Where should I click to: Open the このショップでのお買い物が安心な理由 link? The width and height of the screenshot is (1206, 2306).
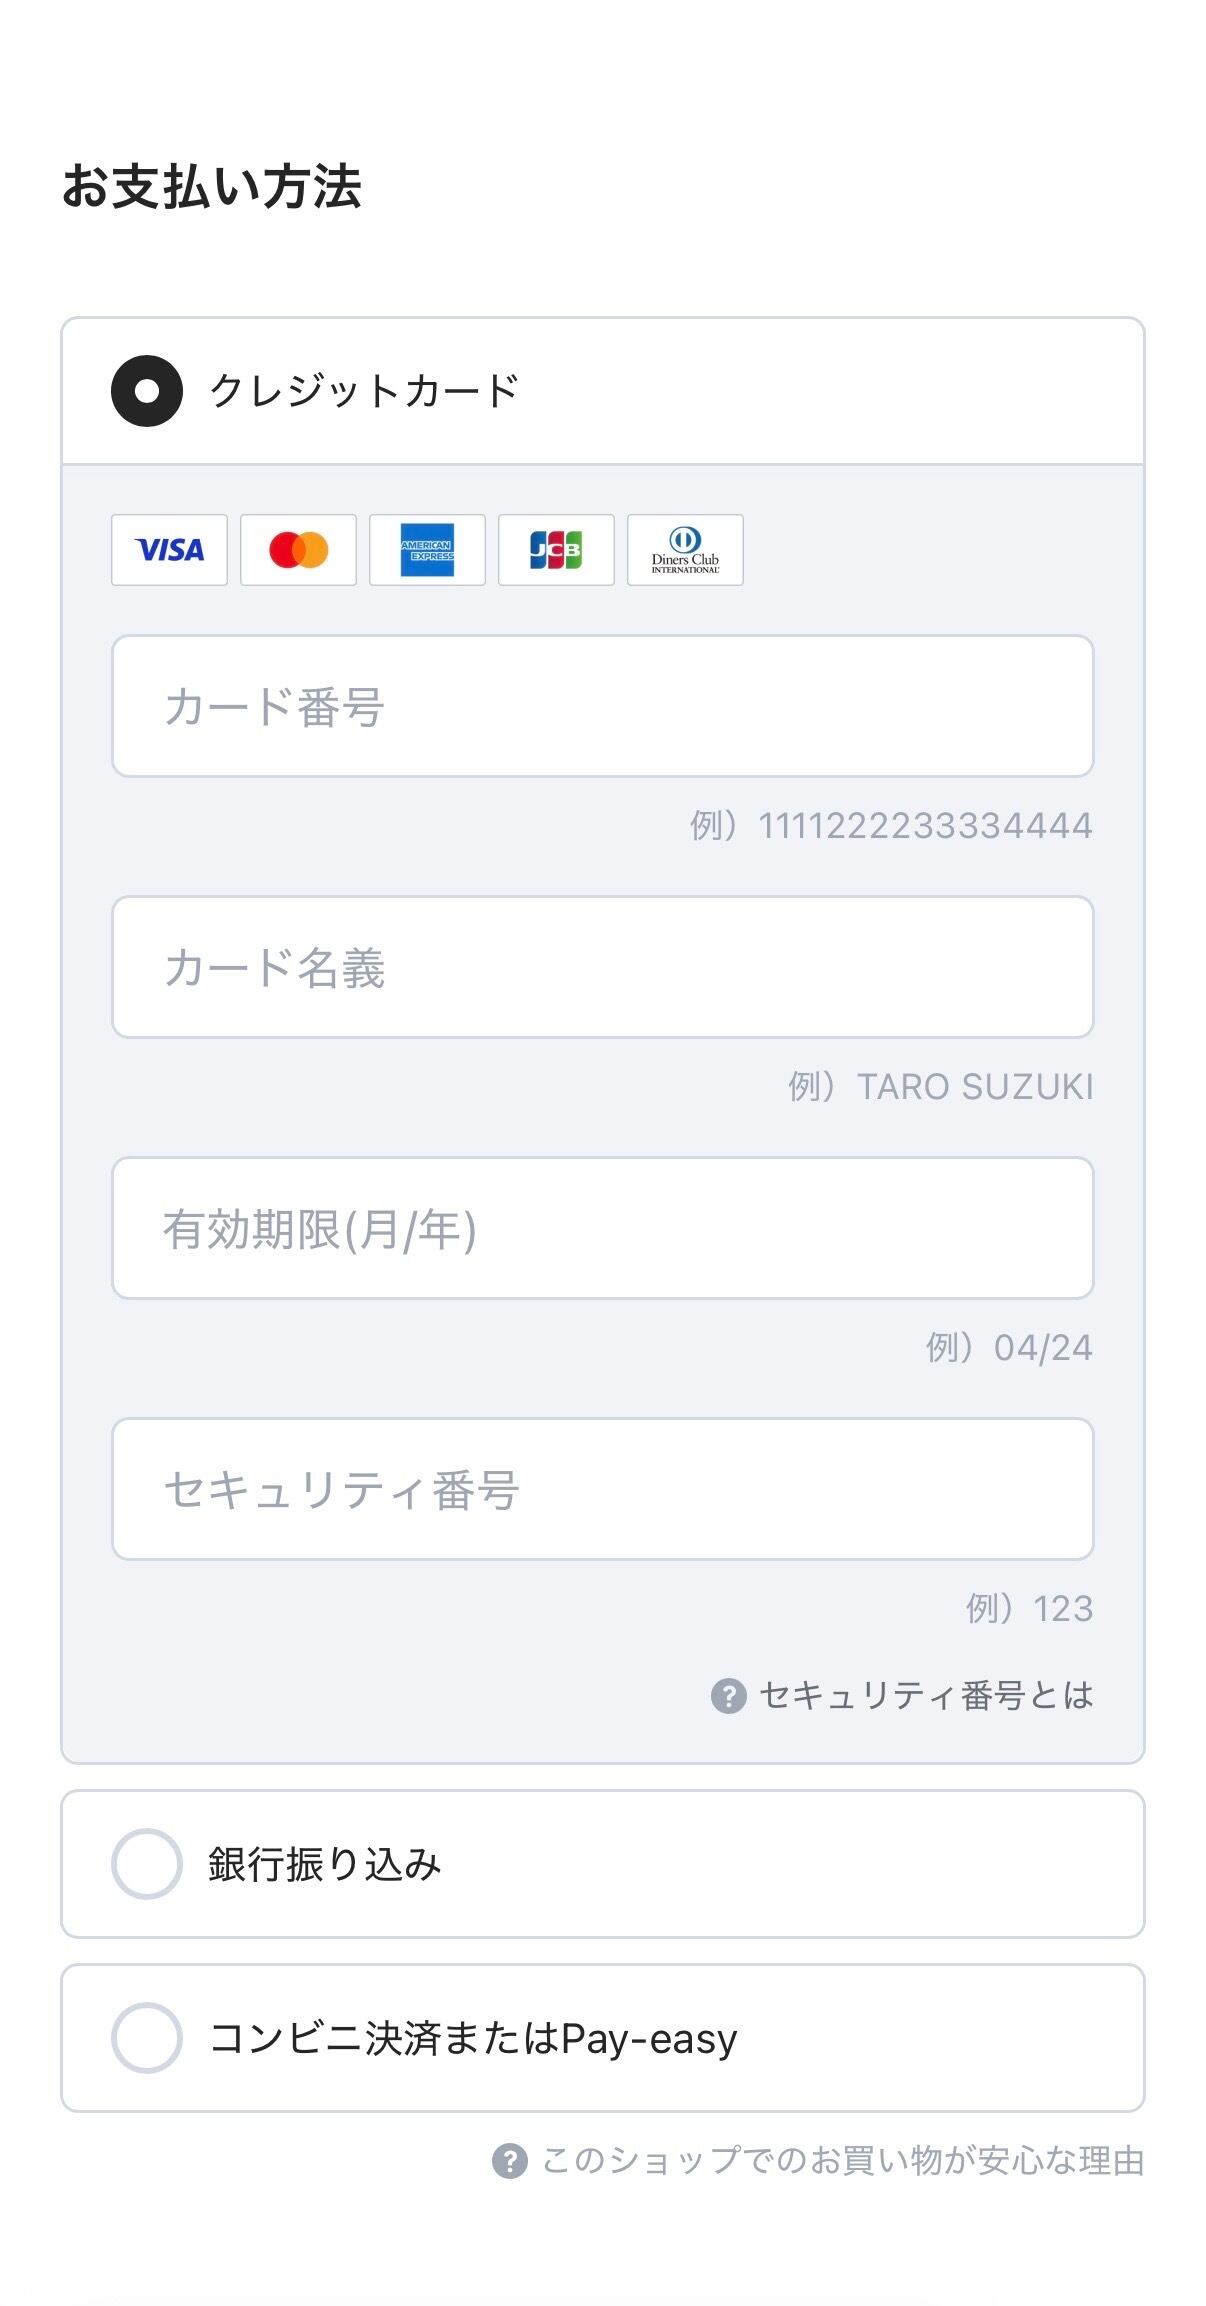842,2161
